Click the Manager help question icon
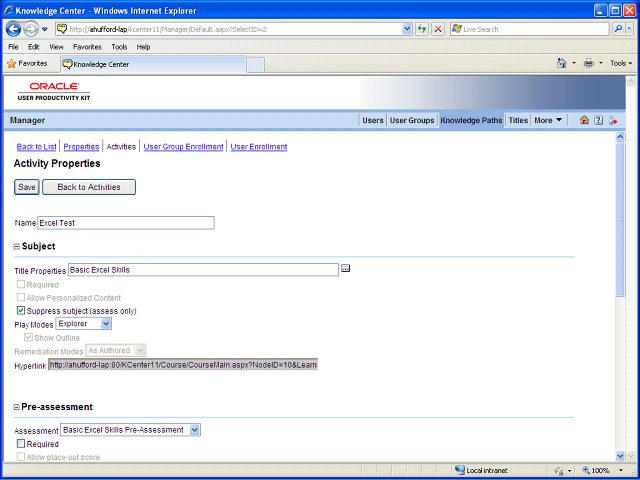Screen dimensions: 640x480 [598, 120]
